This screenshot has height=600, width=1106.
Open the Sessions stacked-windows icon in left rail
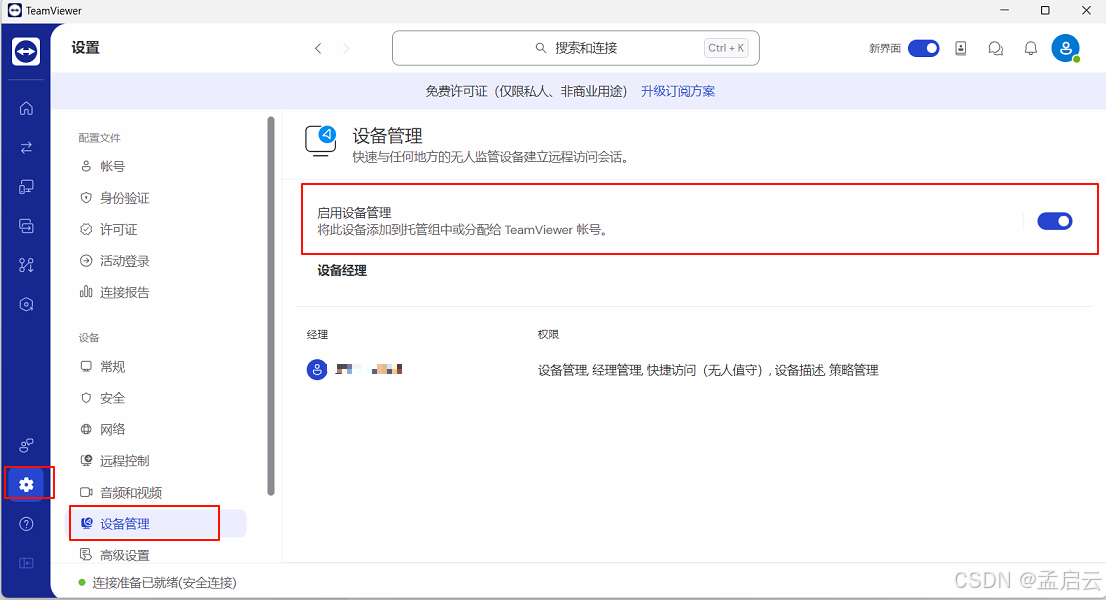[26, 226]
